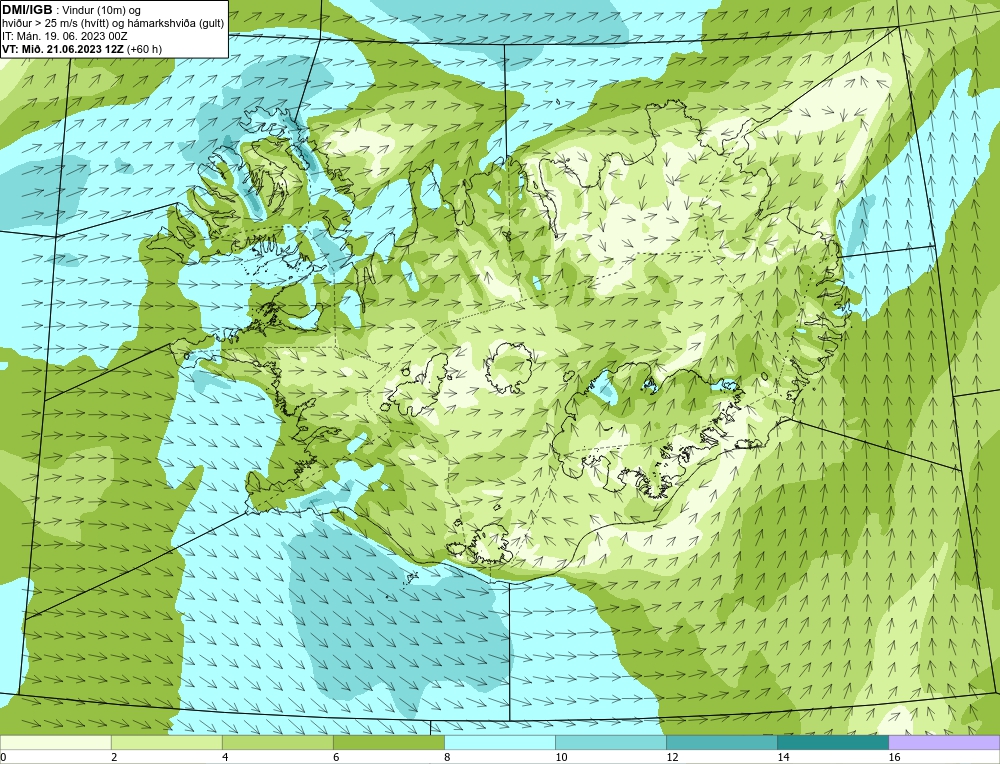Click the purple swatch above 16 m/s
1000x764 pixels.
click(944, 742)
